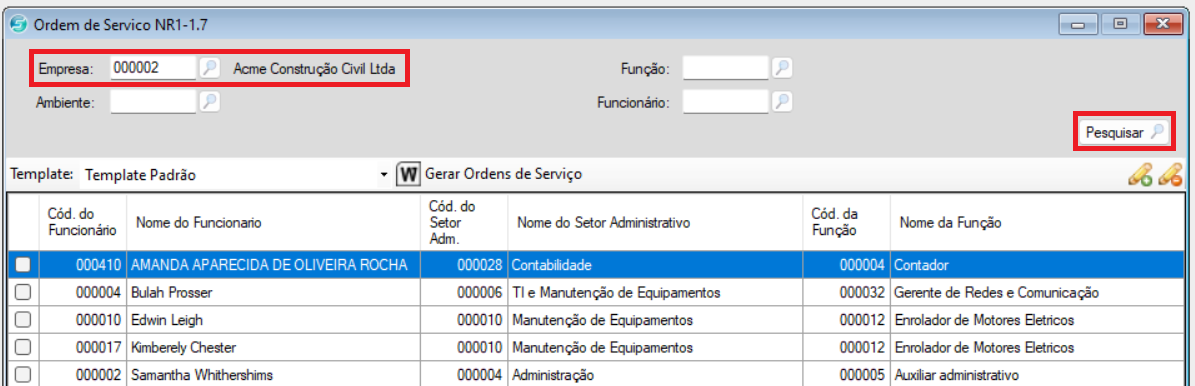Click the pencil icon with green plus
The image size is (1195, 386).
[x=1140, y=175]
